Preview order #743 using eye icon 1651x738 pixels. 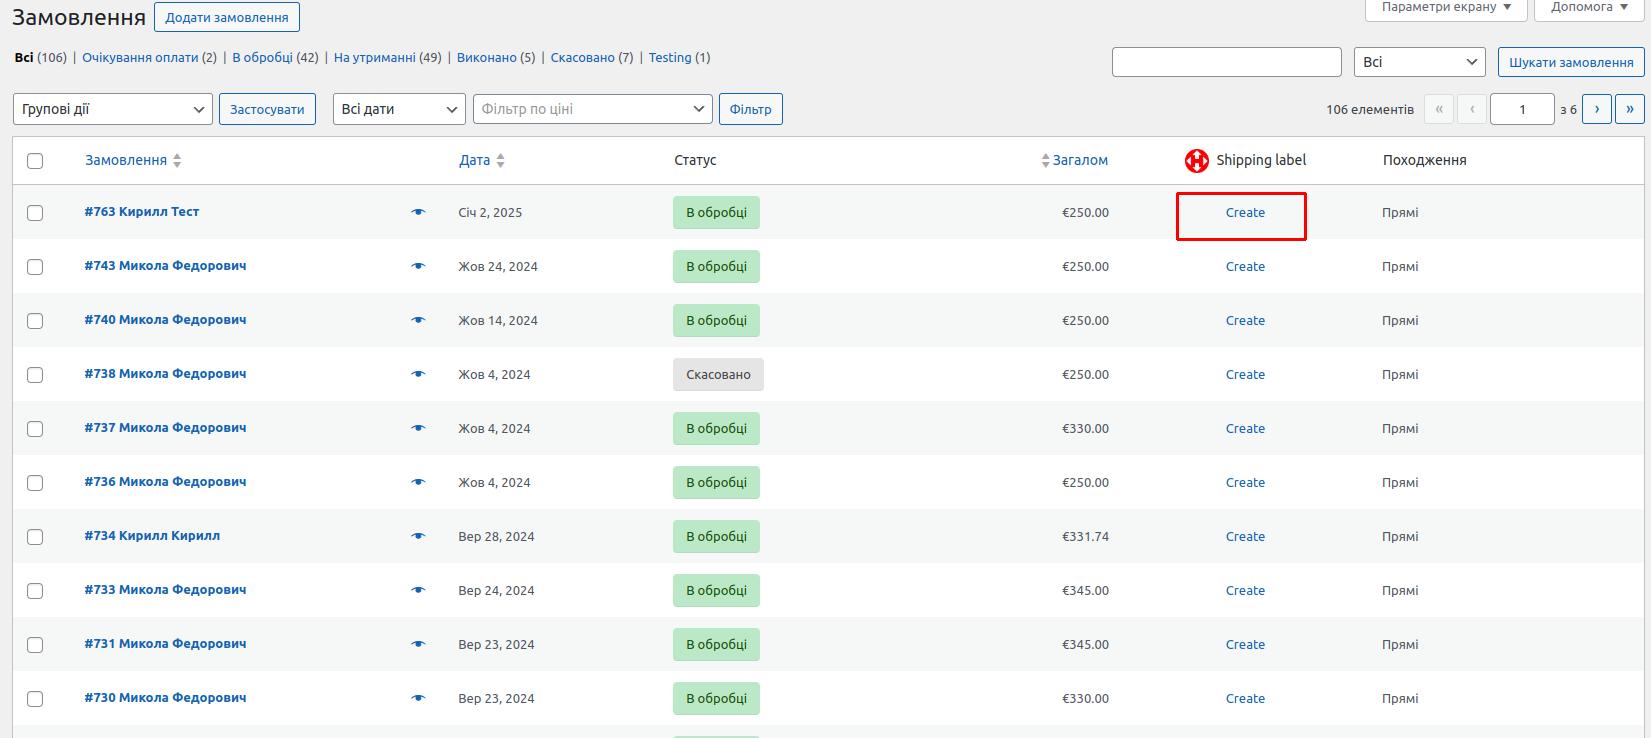pos(418,266)
